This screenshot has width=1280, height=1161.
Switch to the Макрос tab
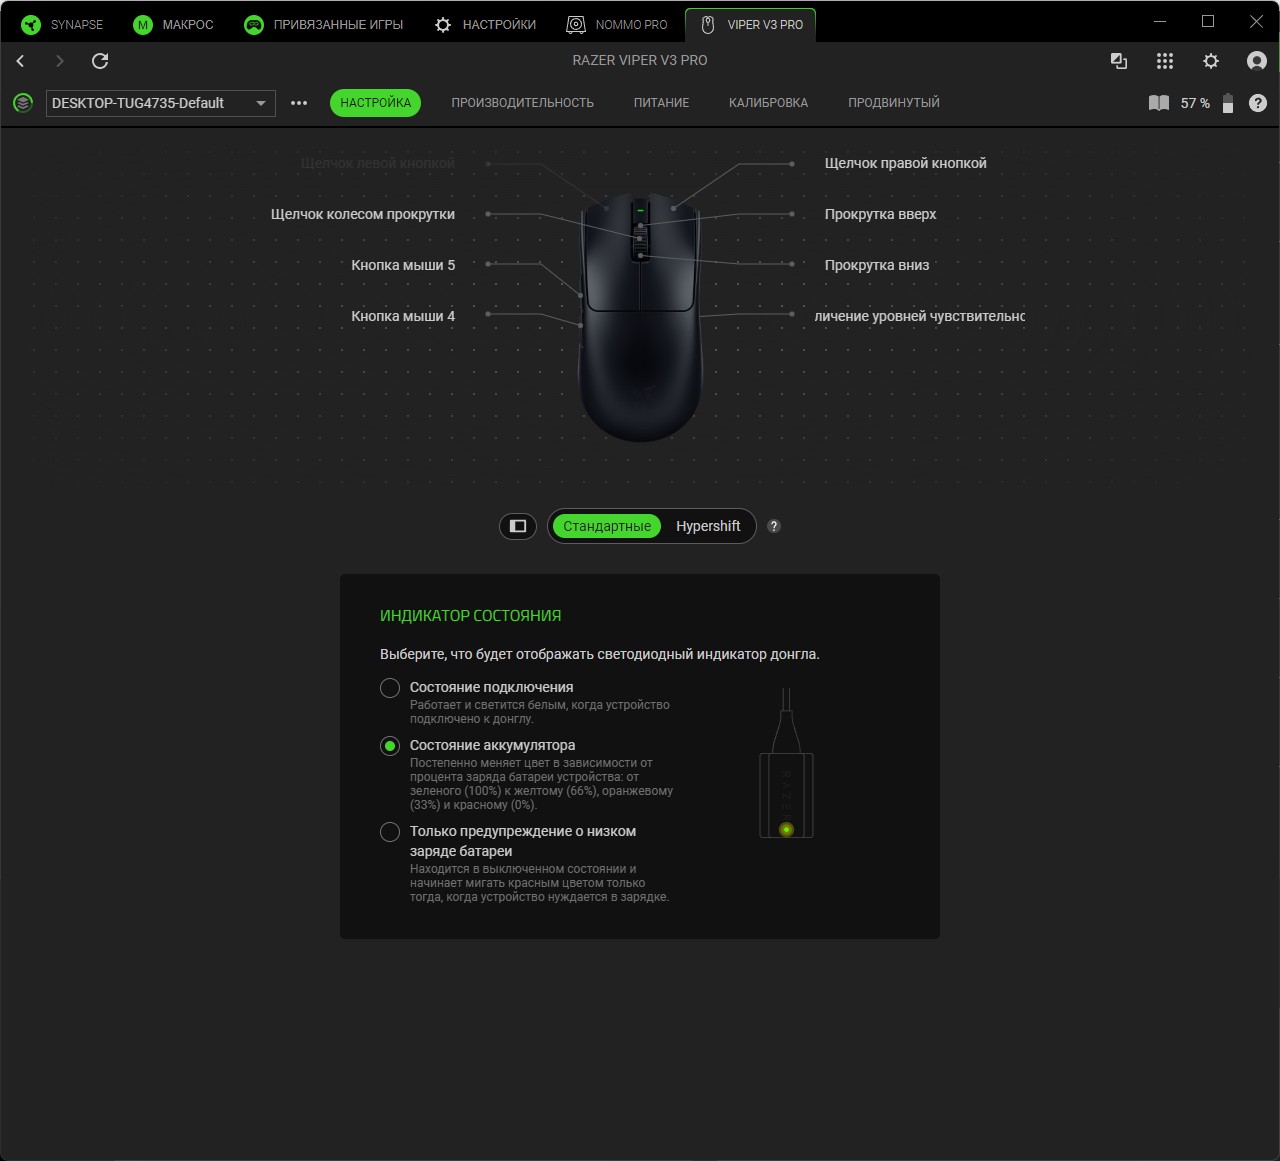coord(174,25)
